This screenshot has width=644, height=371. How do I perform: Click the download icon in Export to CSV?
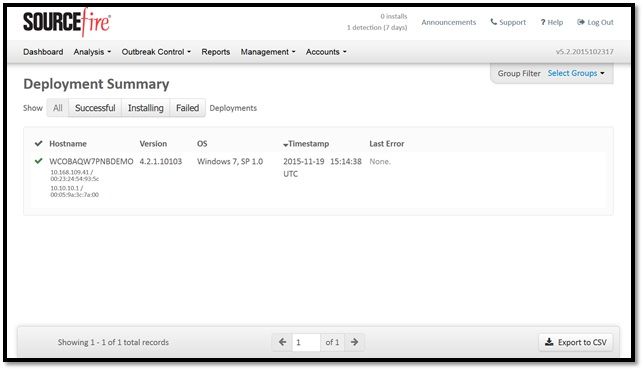click(549, 342)
